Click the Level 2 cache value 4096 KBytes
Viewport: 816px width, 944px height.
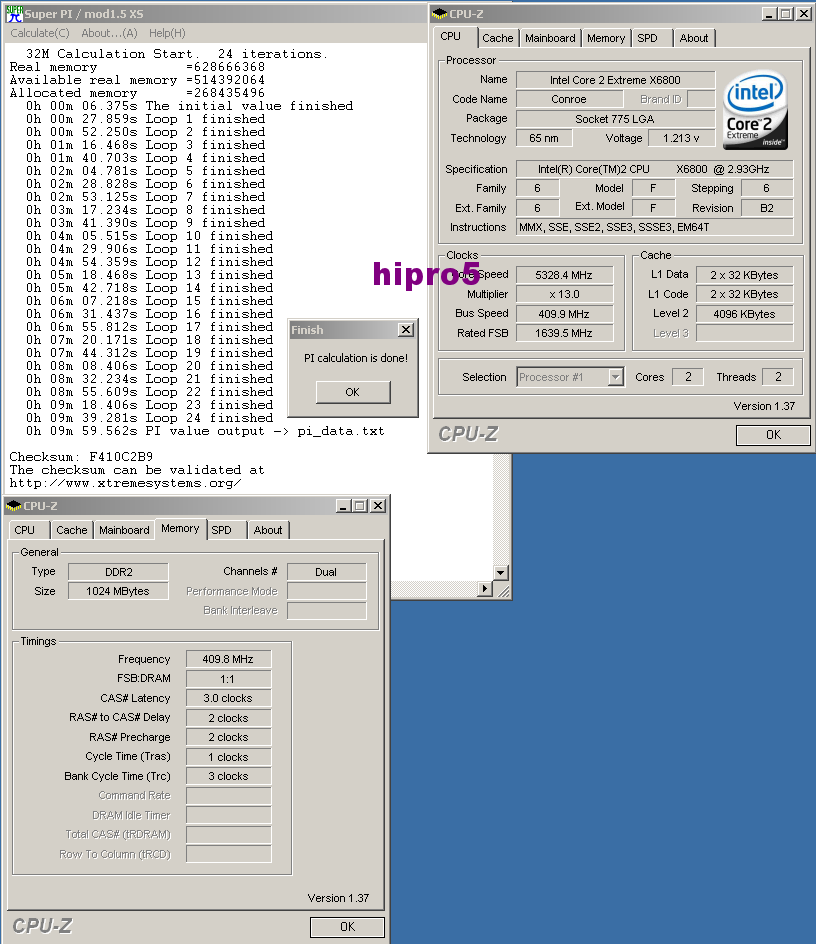[744, 314]
